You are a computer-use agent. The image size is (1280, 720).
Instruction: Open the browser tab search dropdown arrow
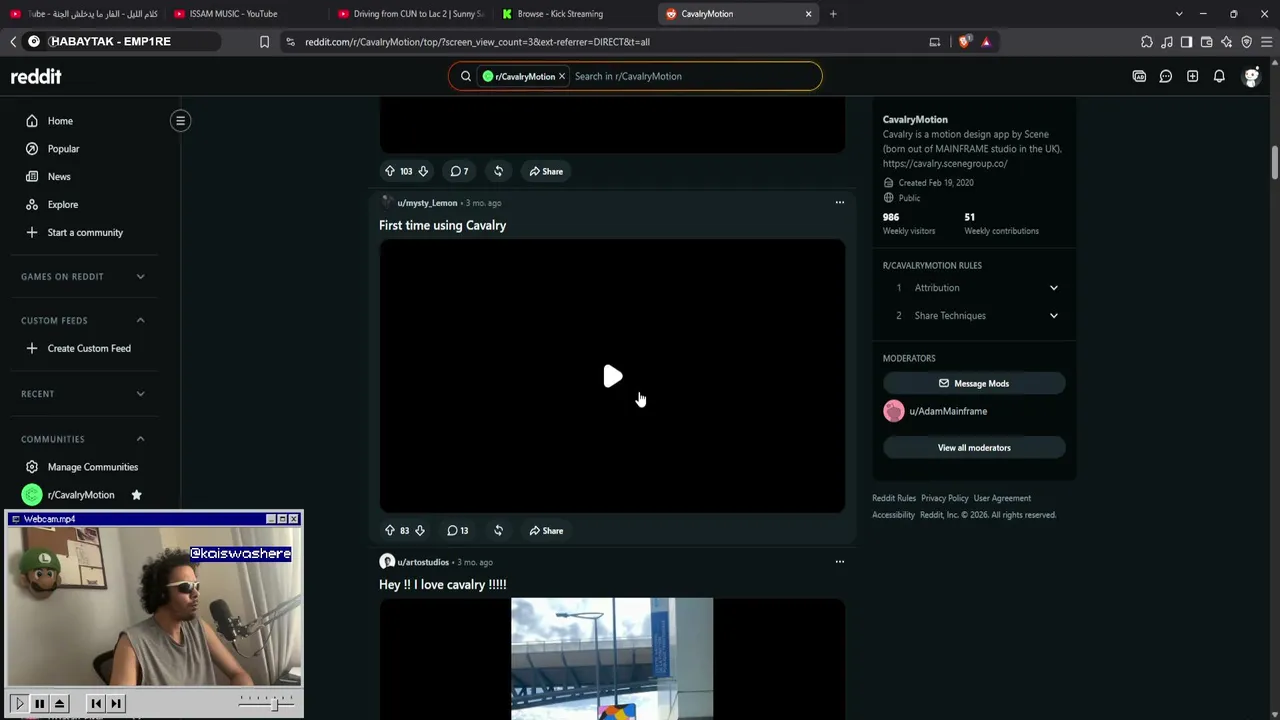(1179, 14)
